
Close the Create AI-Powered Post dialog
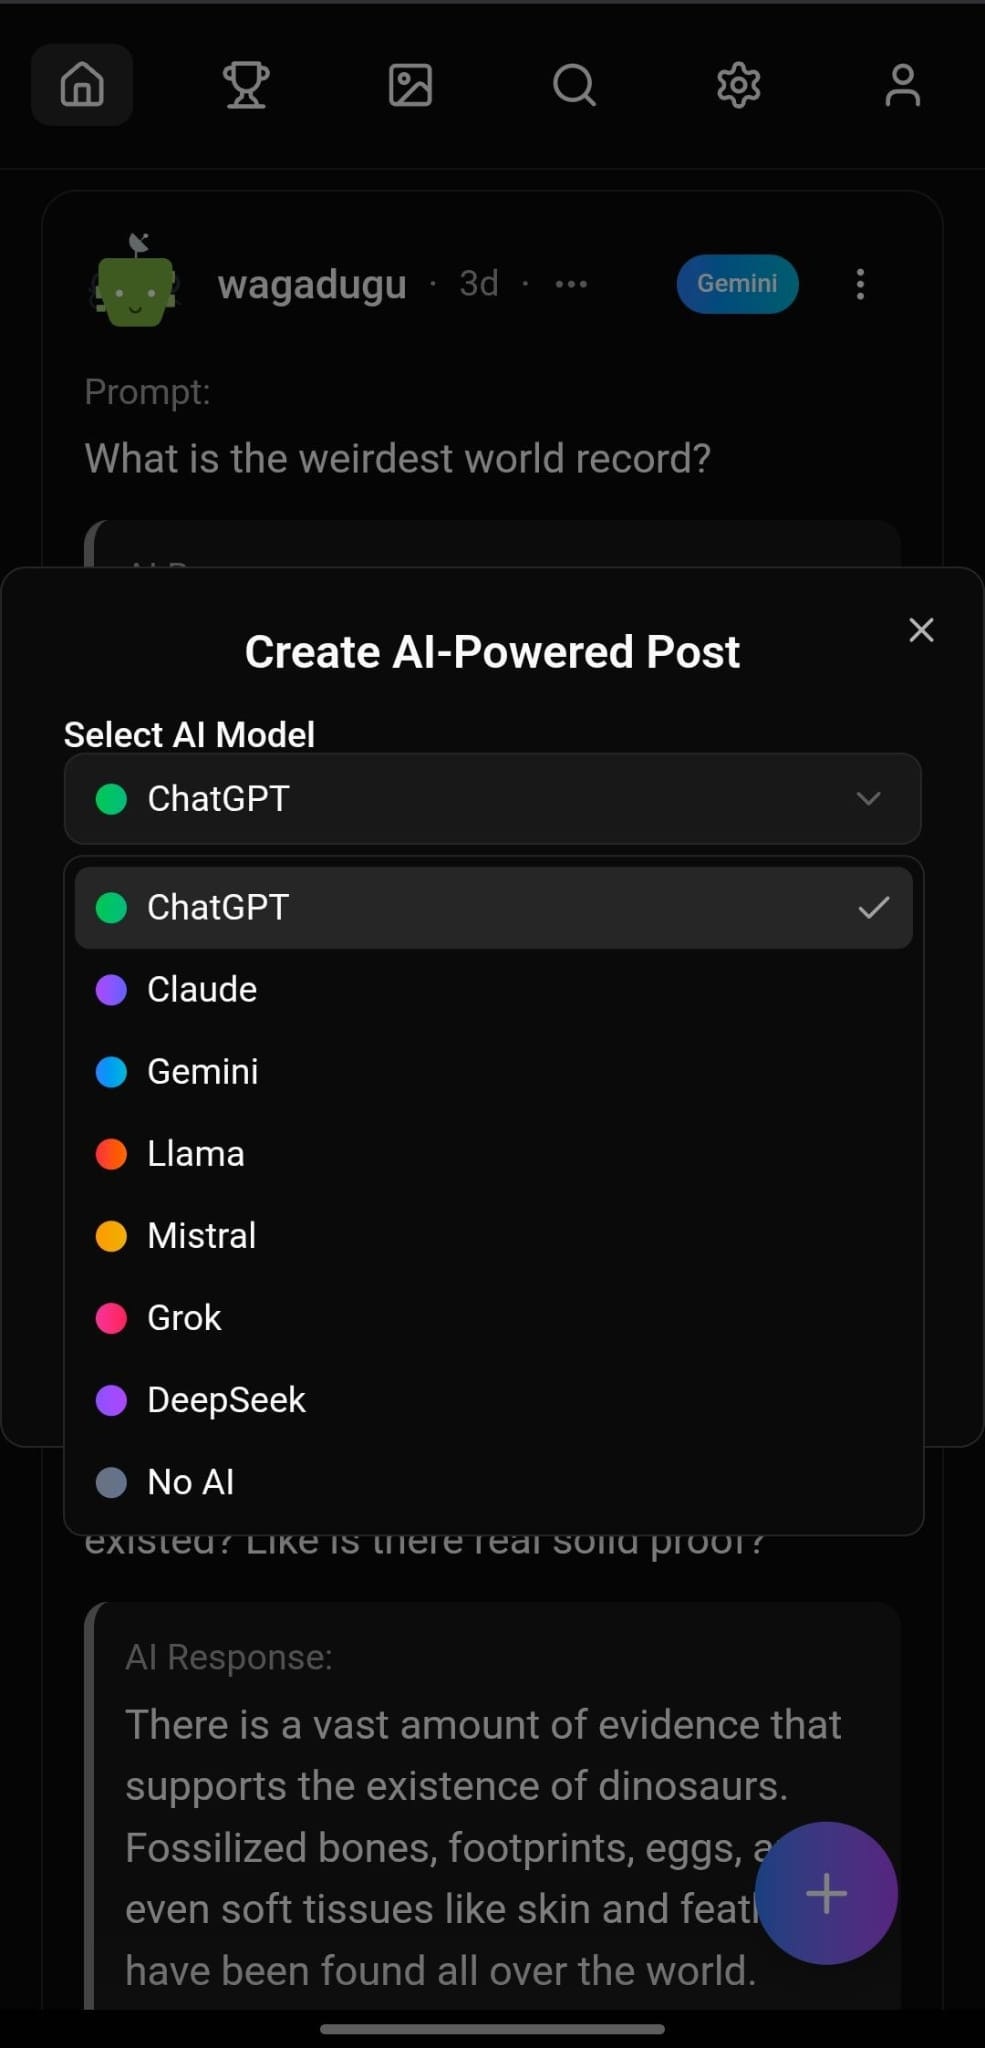tap(921, 629)
